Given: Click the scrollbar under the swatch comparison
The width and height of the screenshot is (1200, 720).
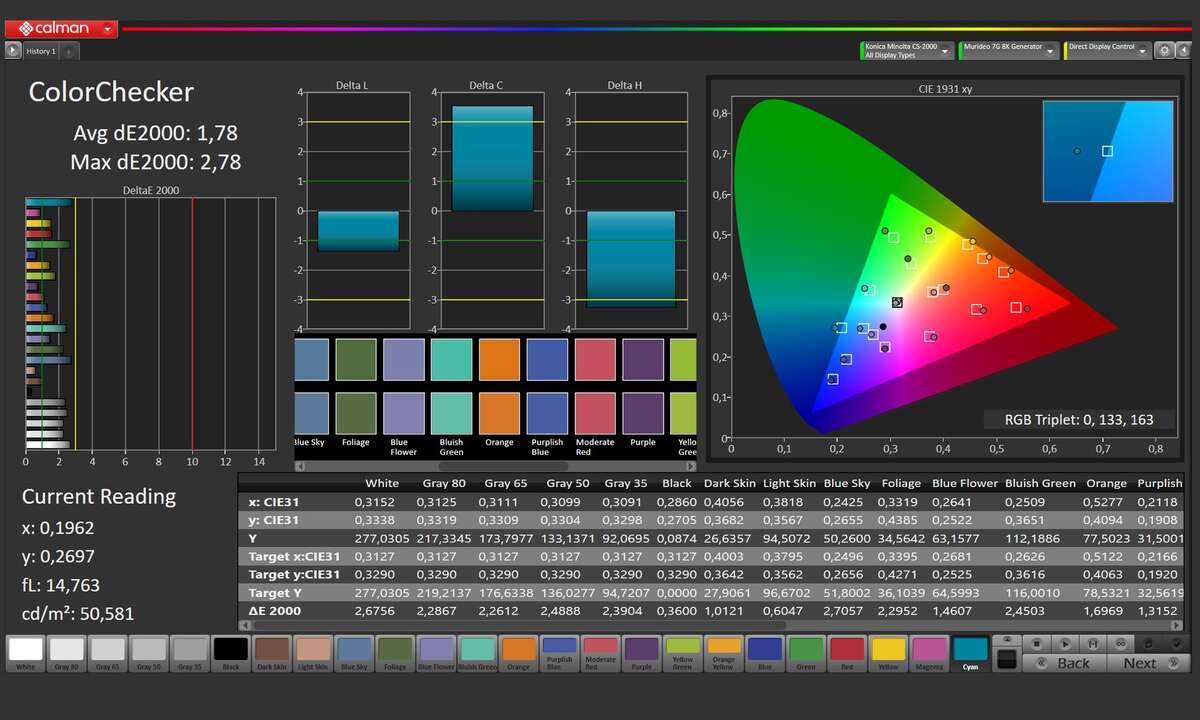Looking at the screenshot, I should point(495,466).
